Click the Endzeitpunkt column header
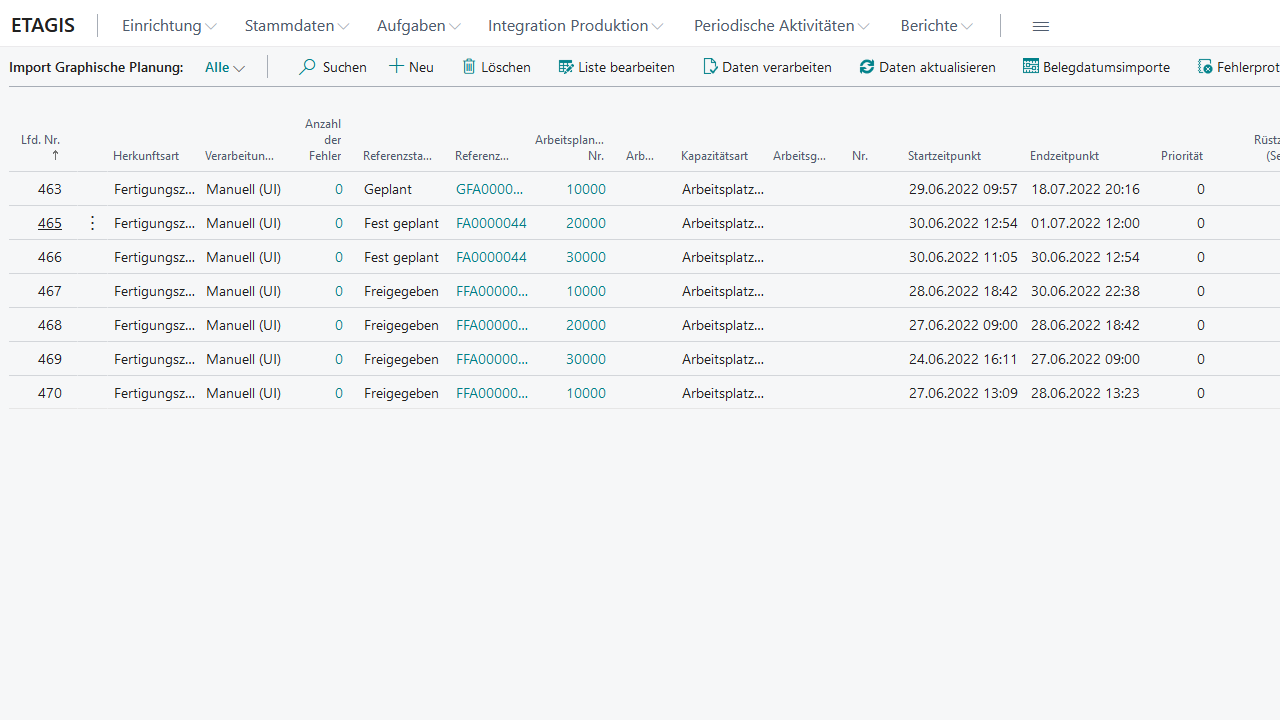 click(1064, 156)
